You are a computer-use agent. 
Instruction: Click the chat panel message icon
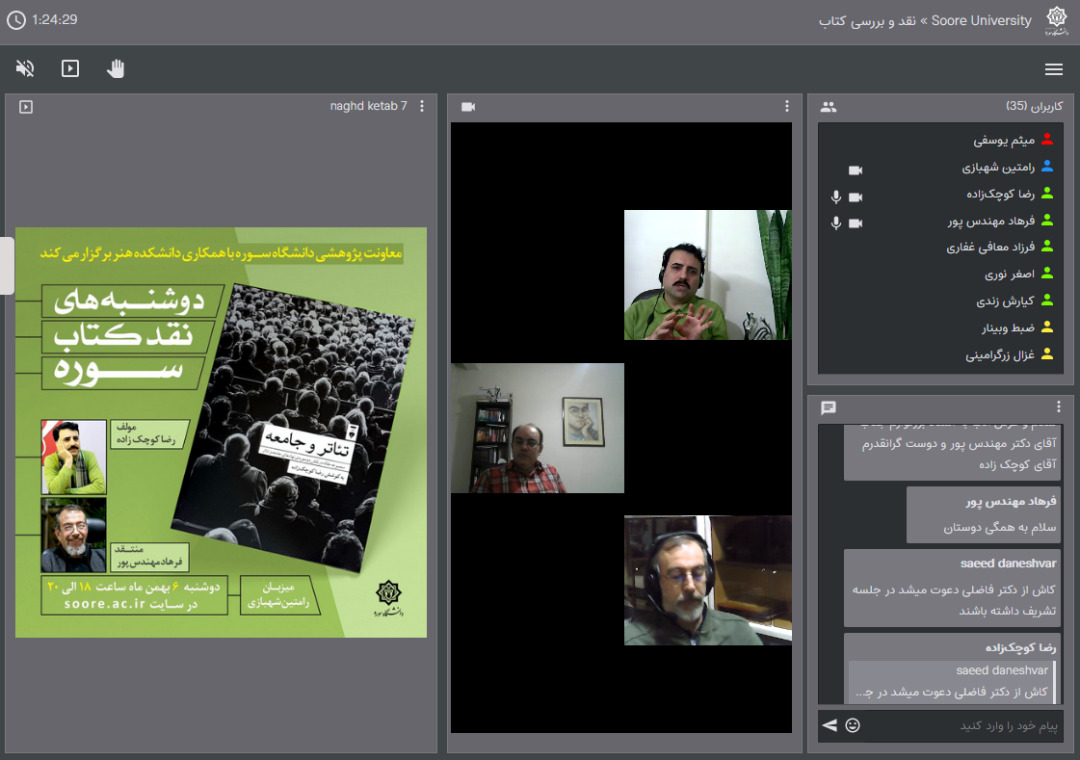(x=829, y=408)
